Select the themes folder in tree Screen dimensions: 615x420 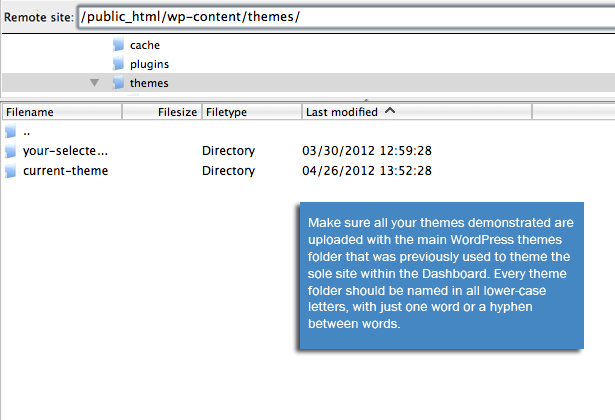point(149,83)
